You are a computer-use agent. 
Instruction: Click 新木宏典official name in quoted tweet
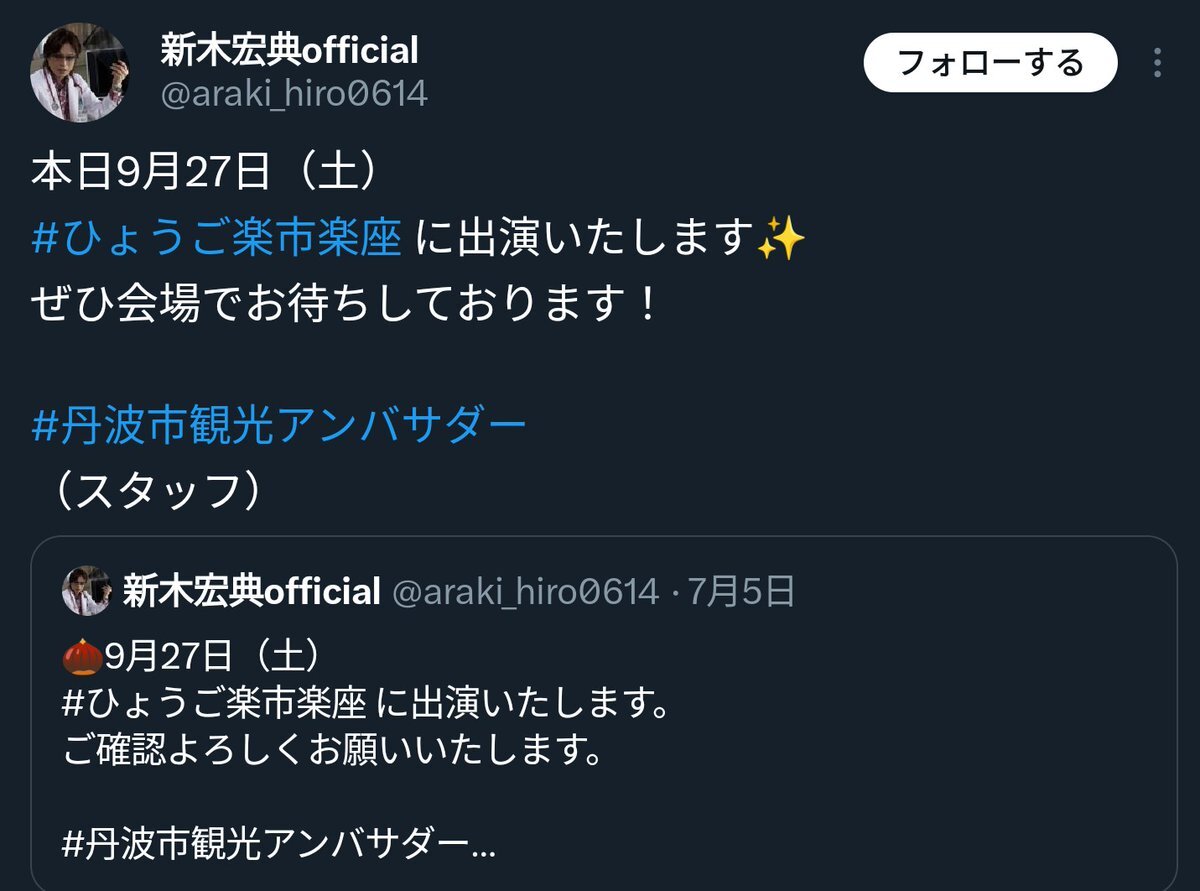251,591
